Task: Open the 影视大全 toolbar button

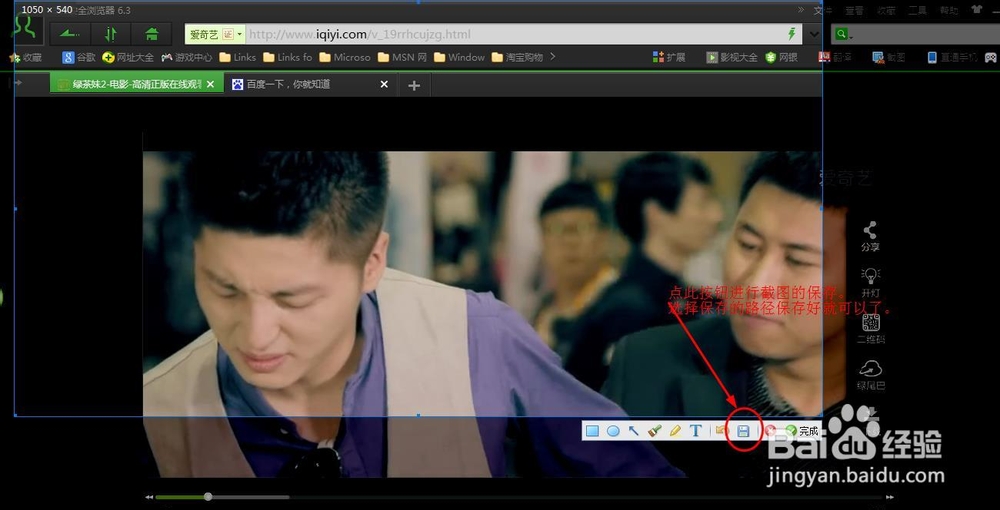Action: 732,57
